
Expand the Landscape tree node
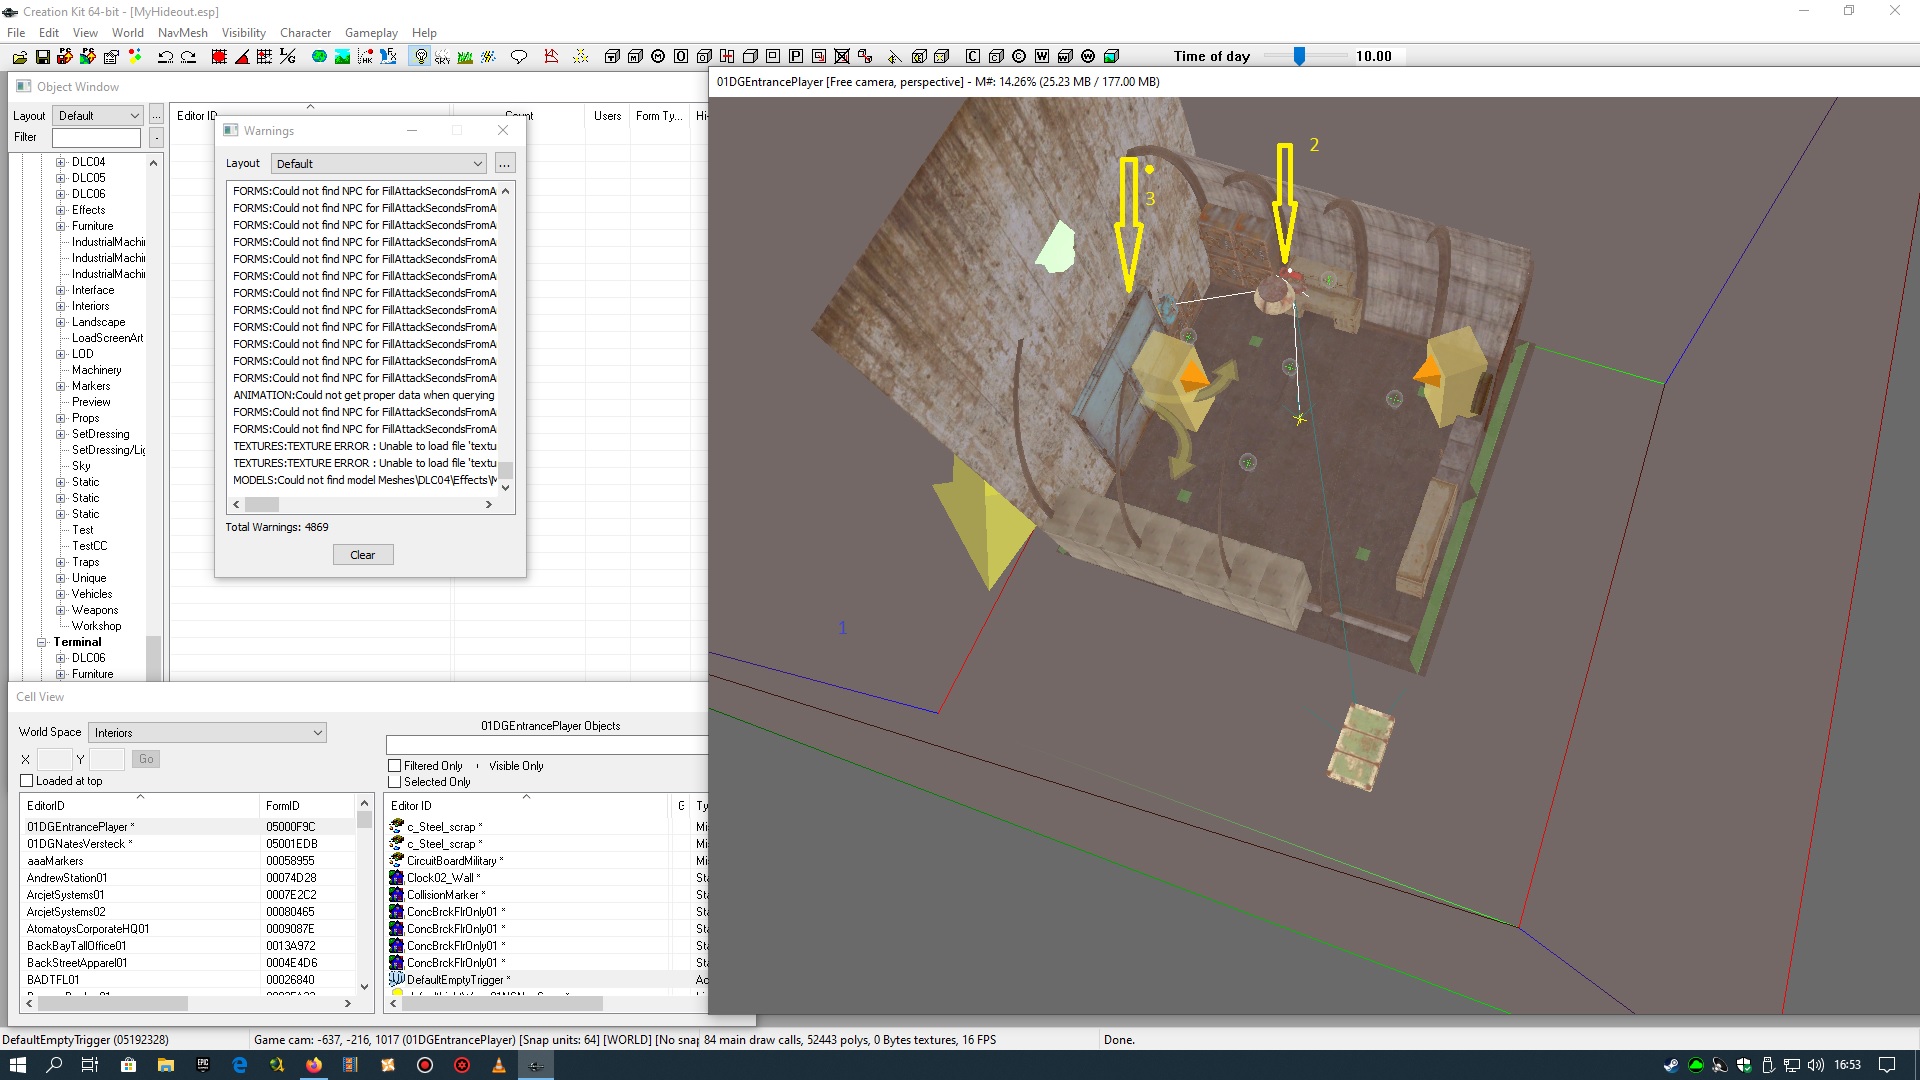tap(61, 322)
